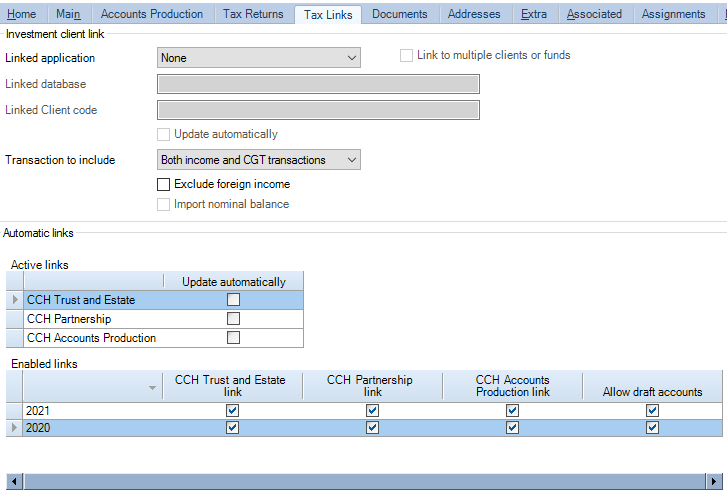Open the Extra tab

[534, 14]
